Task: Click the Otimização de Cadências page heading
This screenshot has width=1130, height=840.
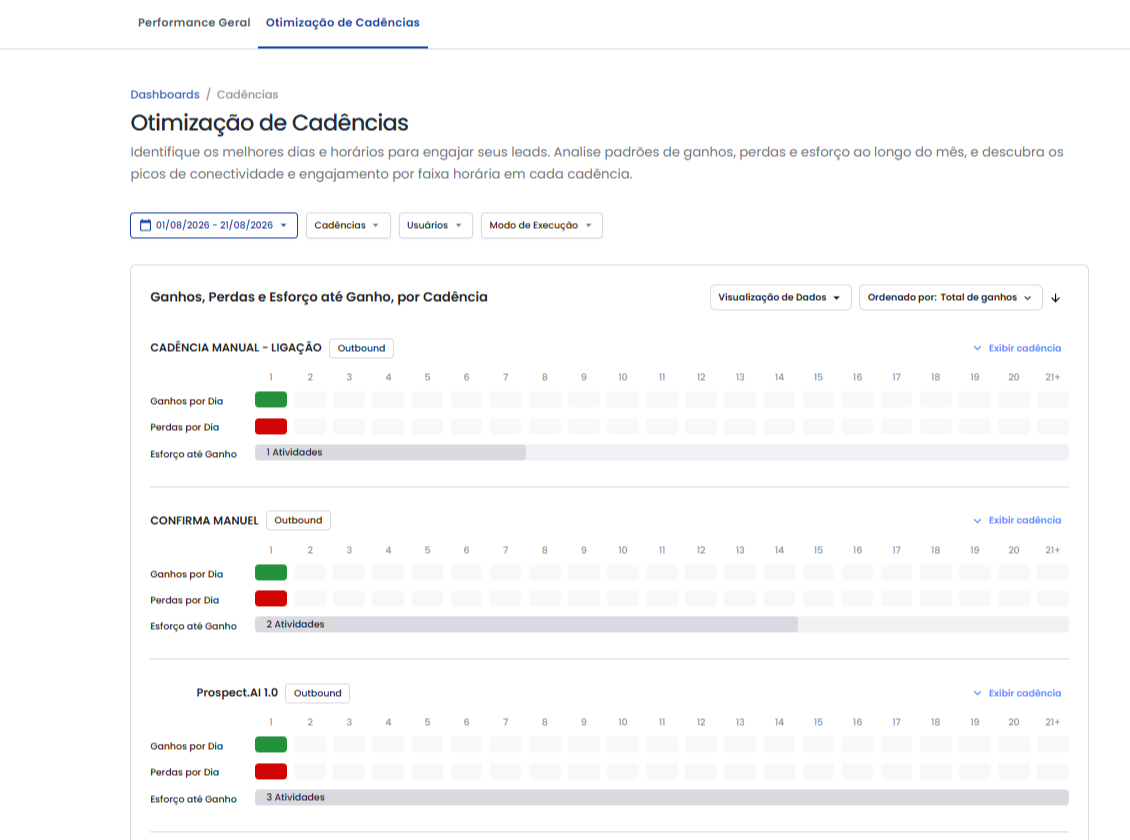Action: point(270,122)
